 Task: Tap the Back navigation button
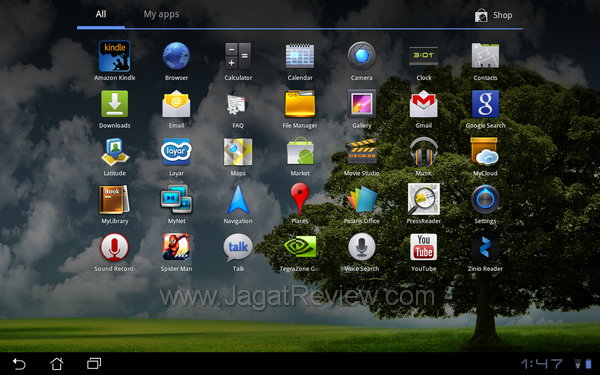point(19,364)
